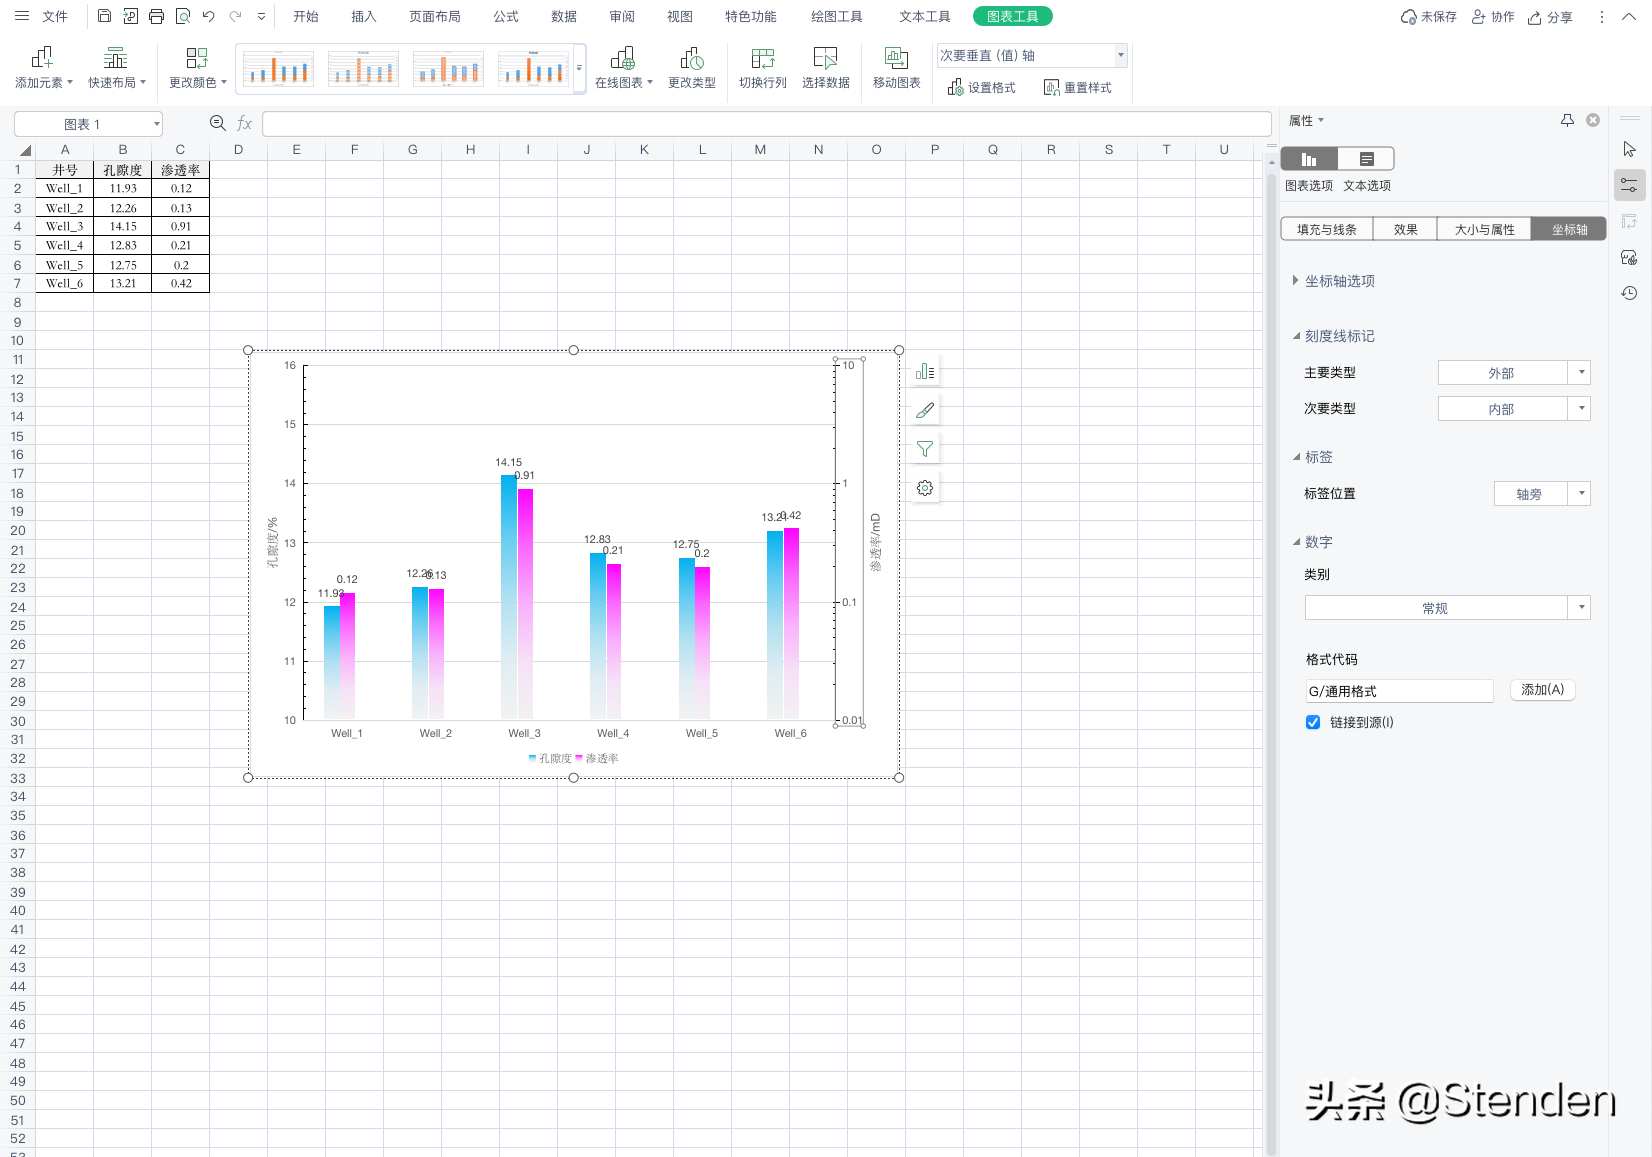Open the 快速布局 quick layout icon
Screen dimensions: 1652x1157
[116, 58]
